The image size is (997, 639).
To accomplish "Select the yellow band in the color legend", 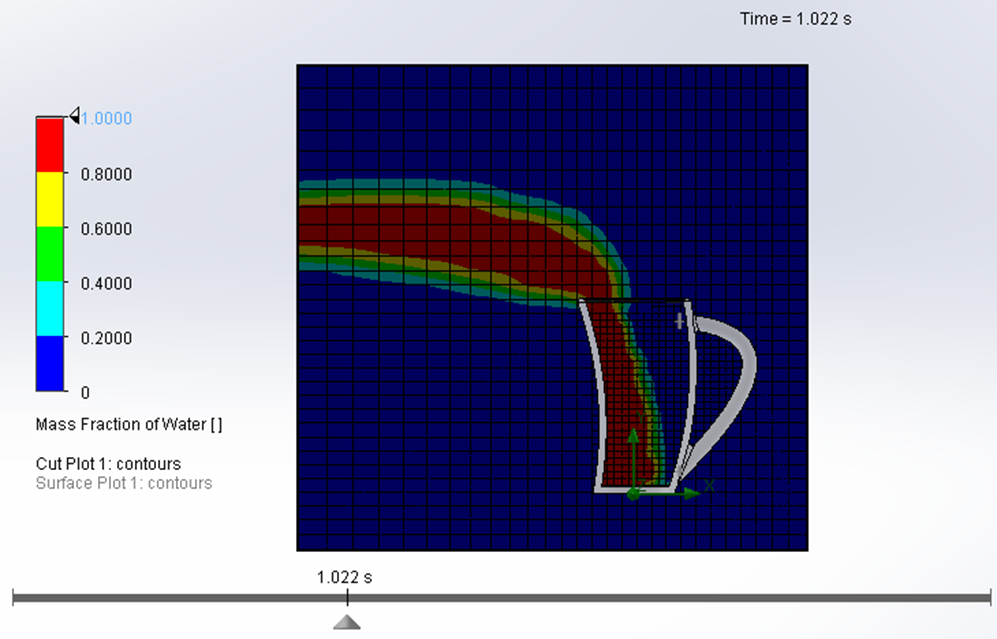I will point(50,200).
